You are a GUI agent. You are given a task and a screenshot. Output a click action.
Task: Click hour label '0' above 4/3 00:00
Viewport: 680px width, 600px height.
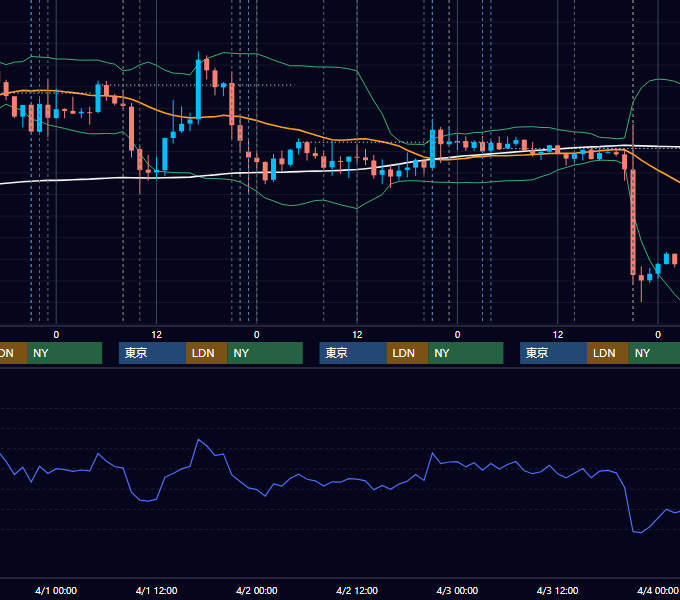coord(457,335)
